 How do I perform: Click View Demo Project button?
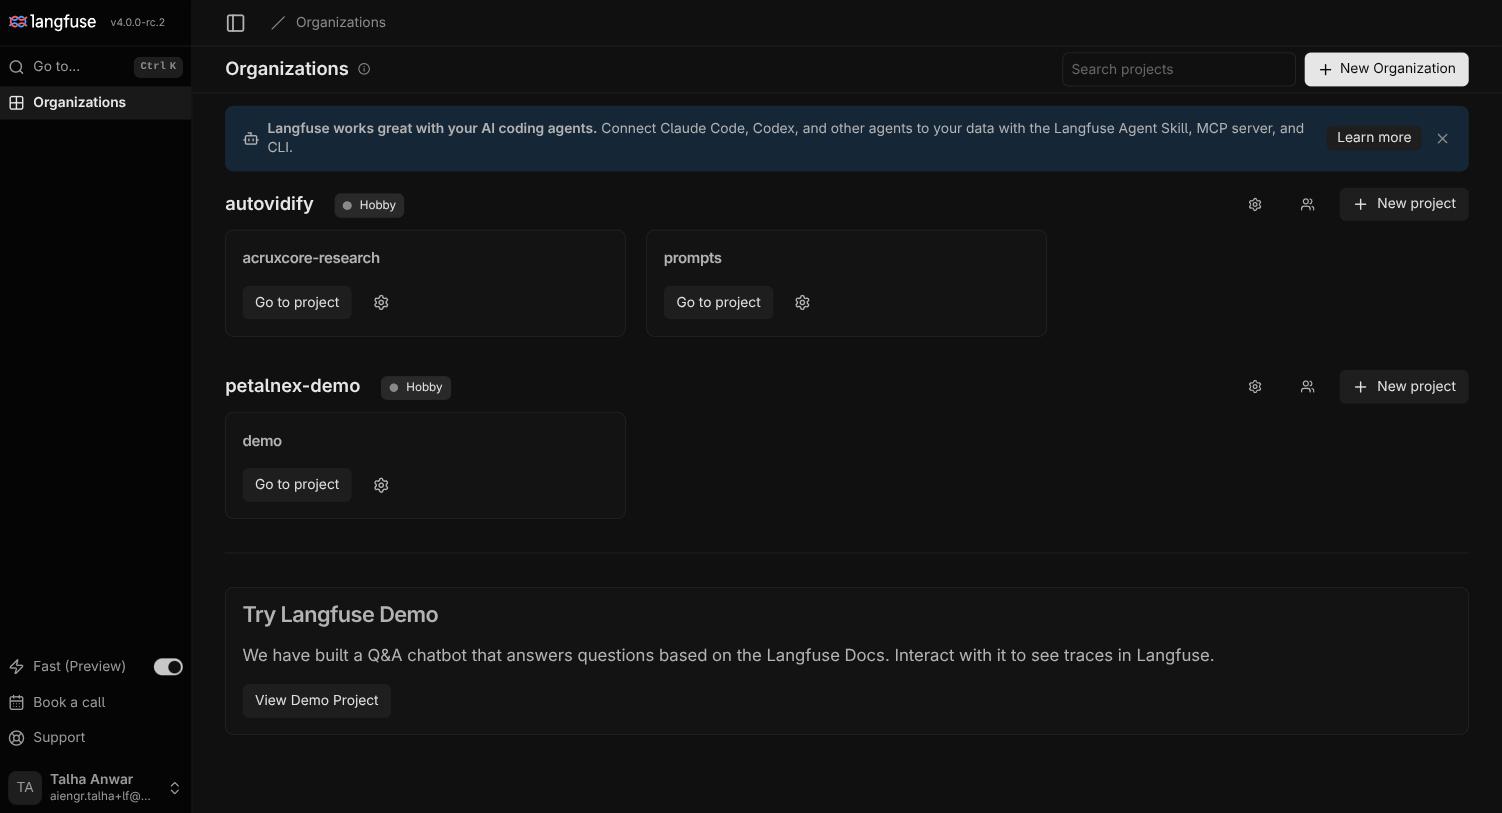[316, 701]
